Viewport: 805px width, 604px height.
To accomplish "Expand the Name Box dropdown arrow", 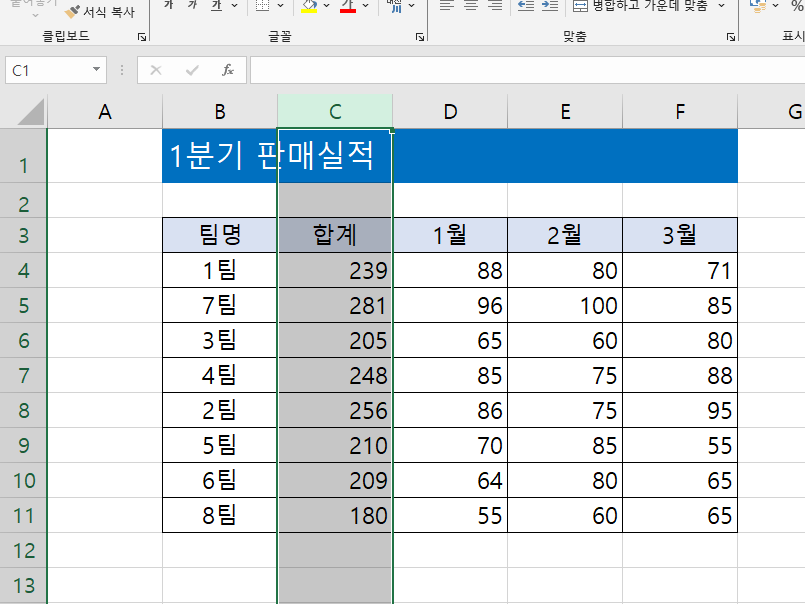I will coord(96,69).
